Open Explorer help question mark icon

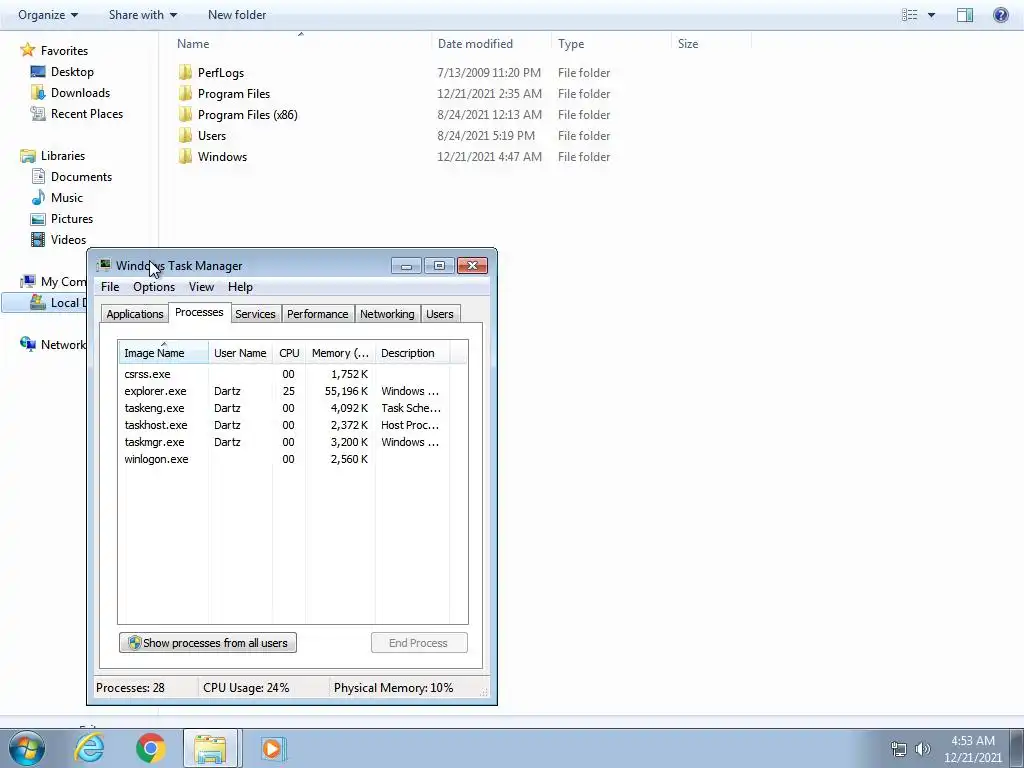point(1000,14)
